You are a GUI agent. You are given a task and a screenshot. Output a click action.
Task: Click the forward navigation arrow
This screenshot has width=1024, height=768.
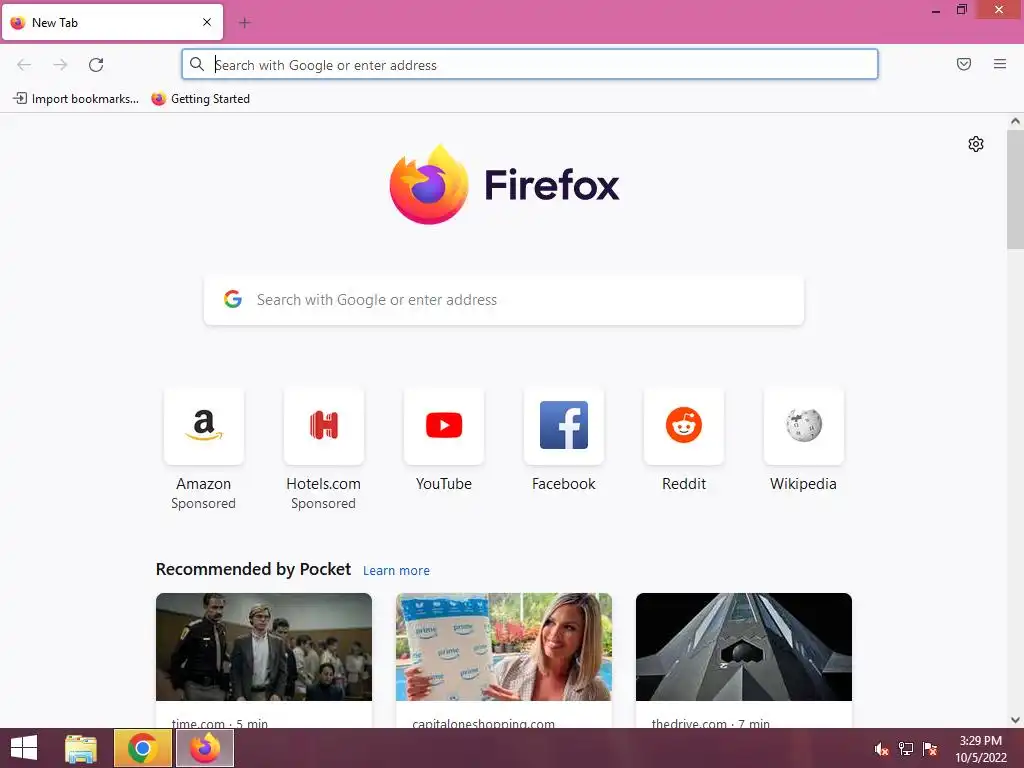tap(60, 65)
